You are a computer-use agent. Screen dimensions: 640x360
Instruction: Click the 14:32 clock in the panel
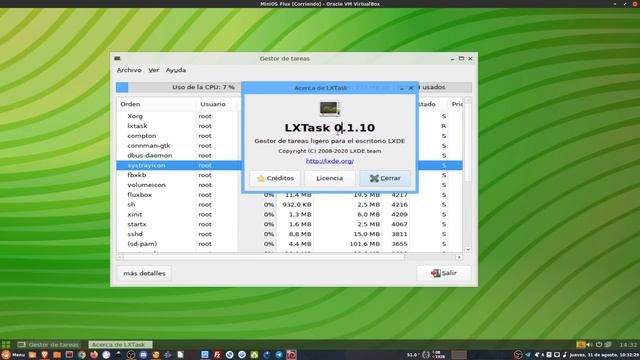pos(628,344)
